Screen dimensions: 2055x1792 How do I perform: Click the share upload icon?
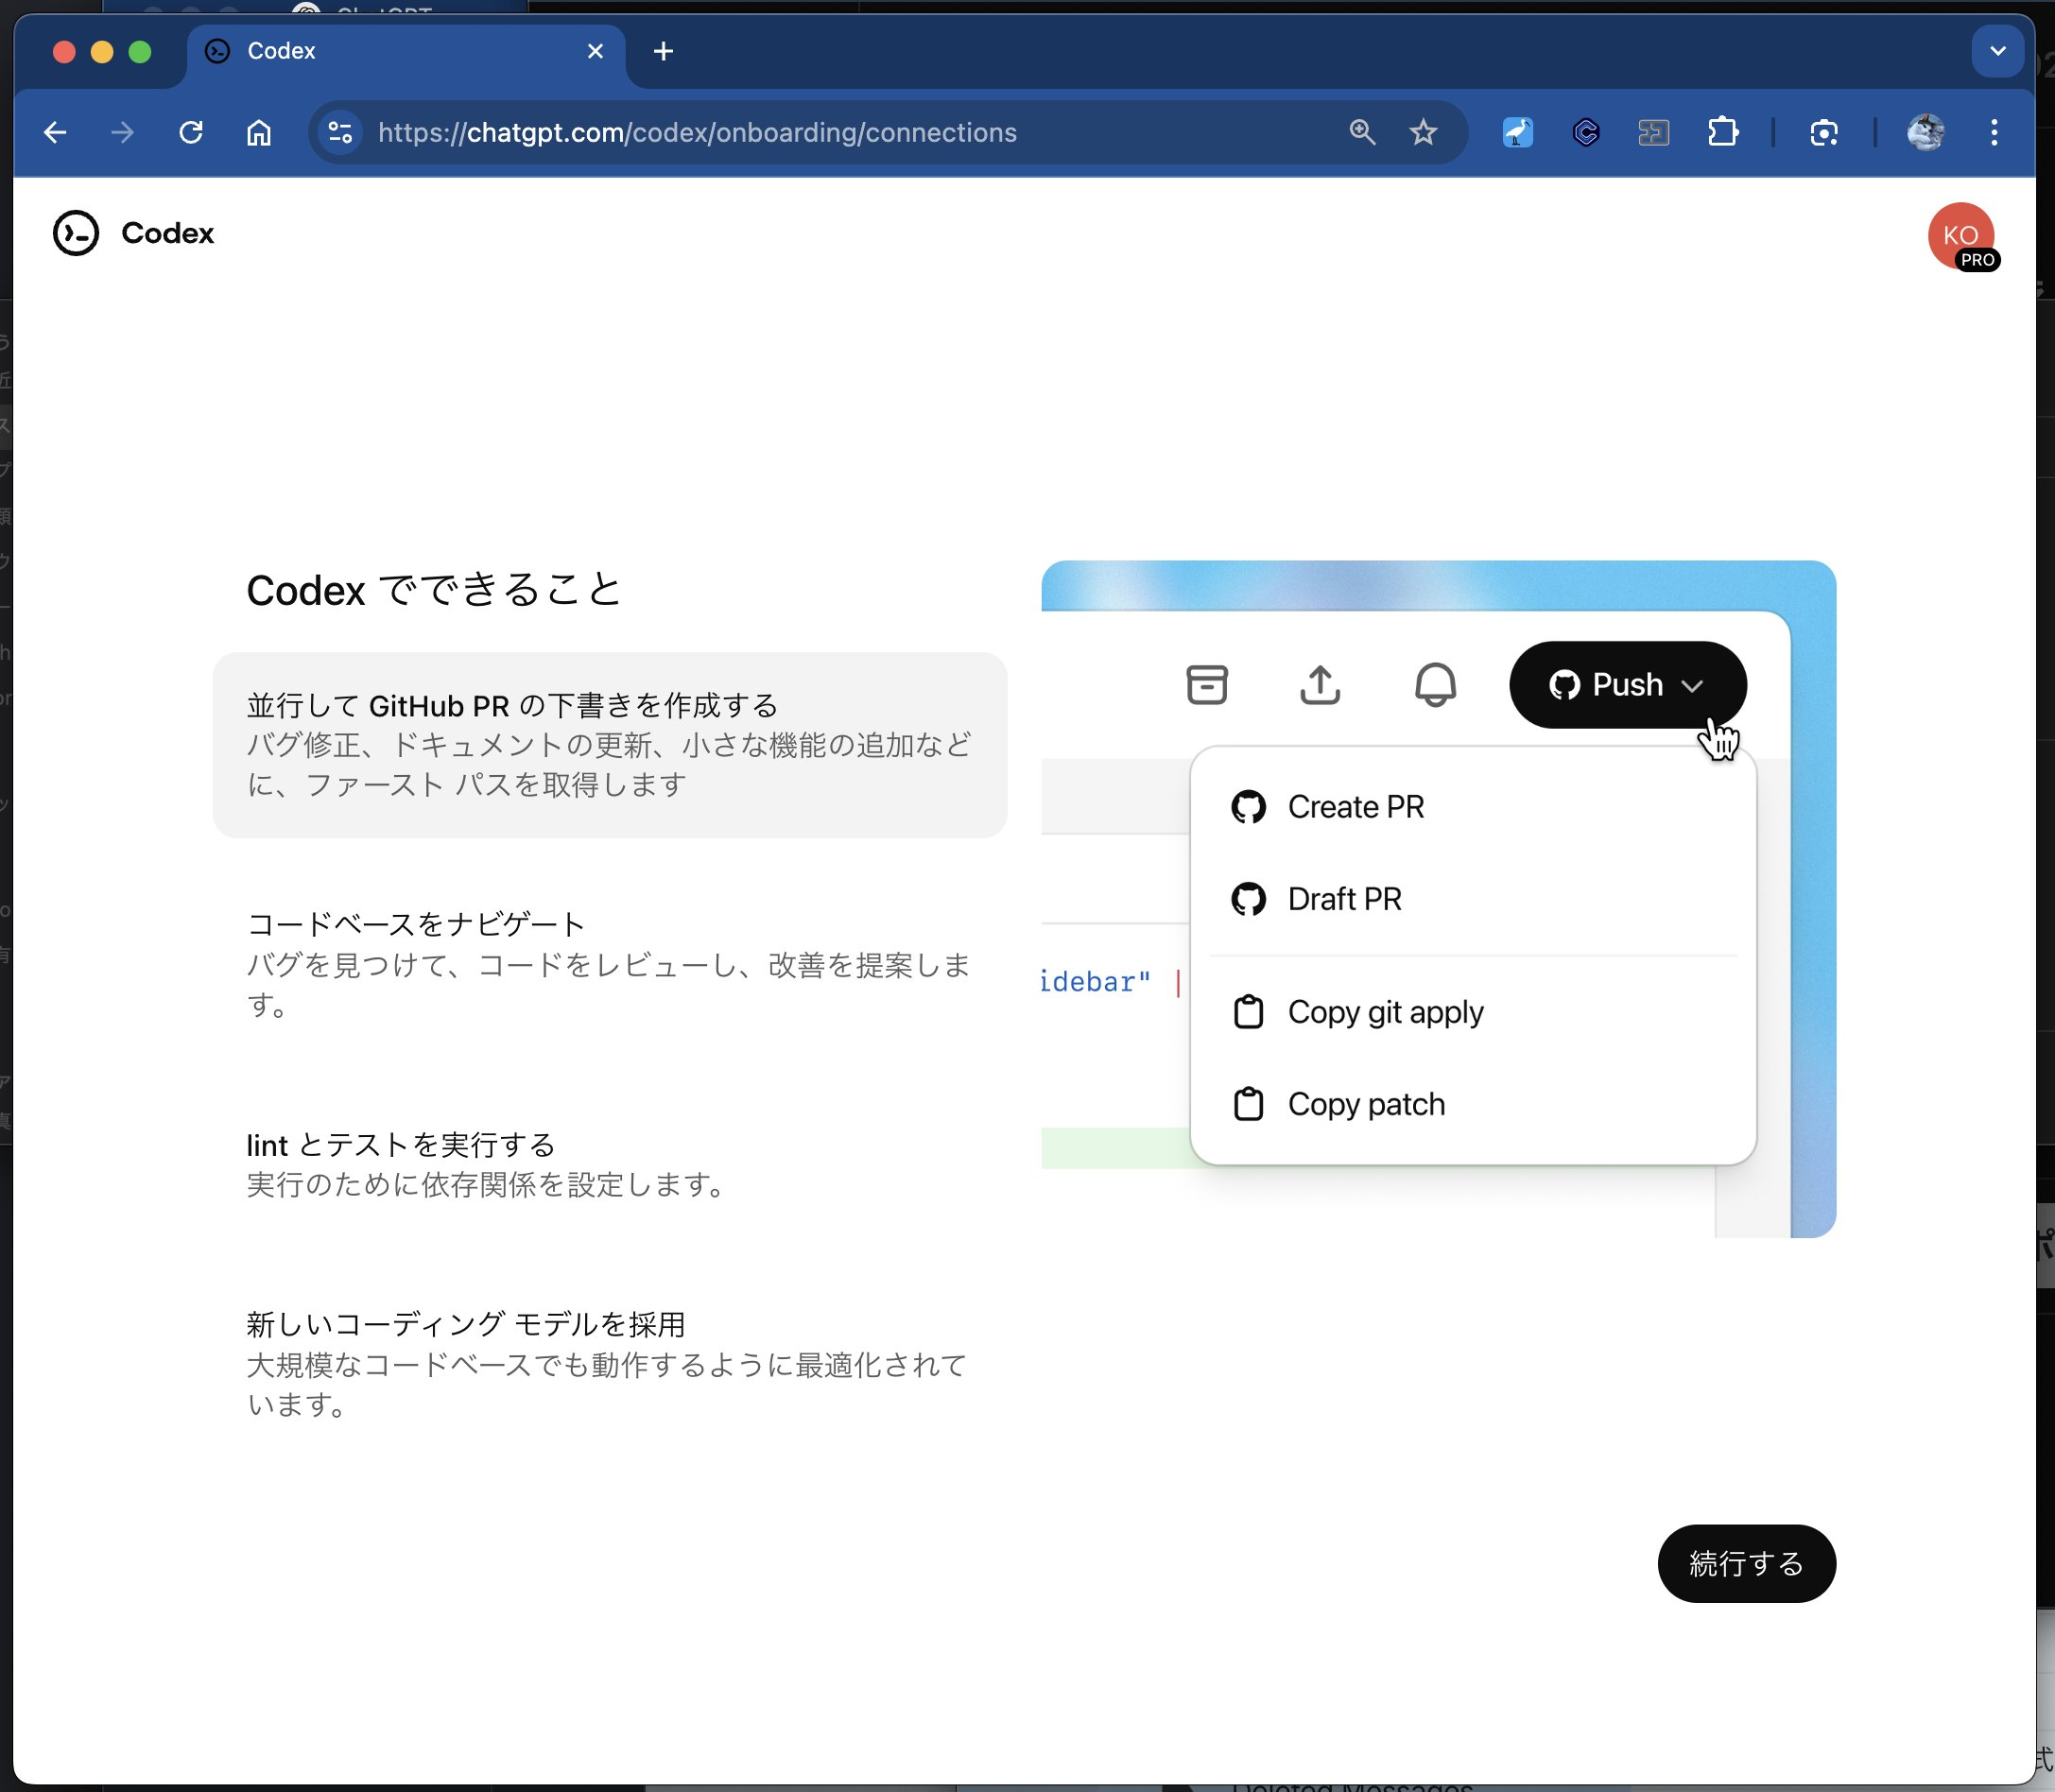pos(1319,685)
